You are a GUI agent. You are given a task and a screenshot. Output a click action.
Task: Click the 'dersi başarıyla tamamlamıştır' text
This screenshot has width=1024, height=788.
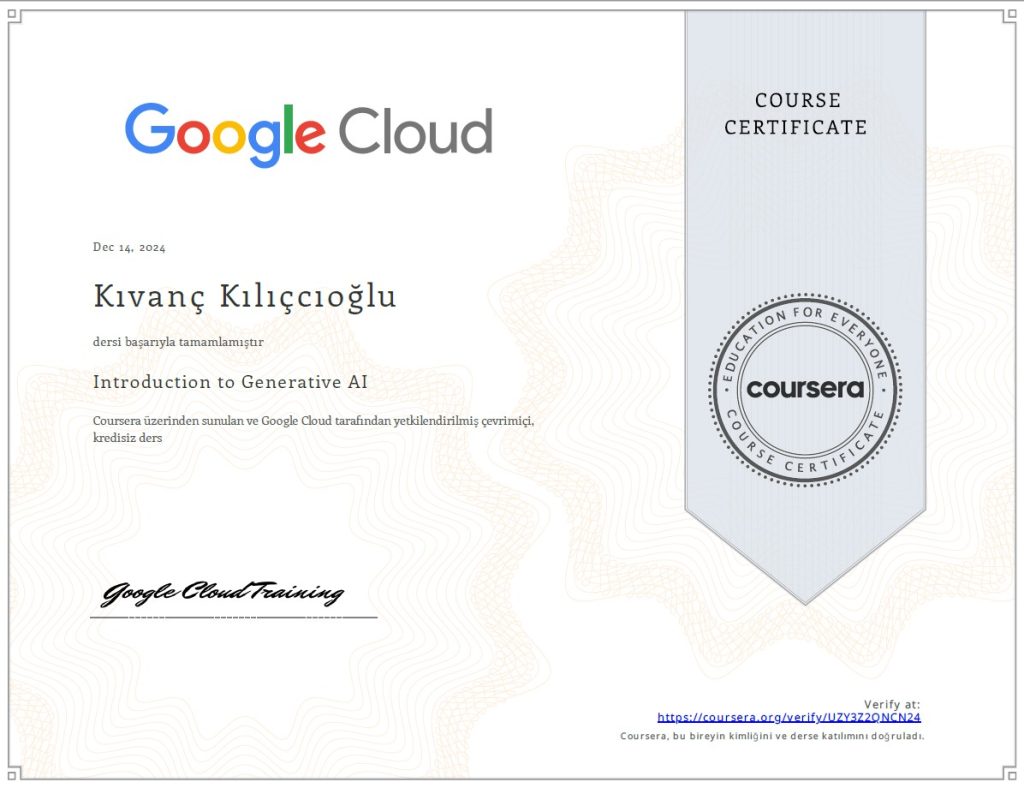point(177,342)
